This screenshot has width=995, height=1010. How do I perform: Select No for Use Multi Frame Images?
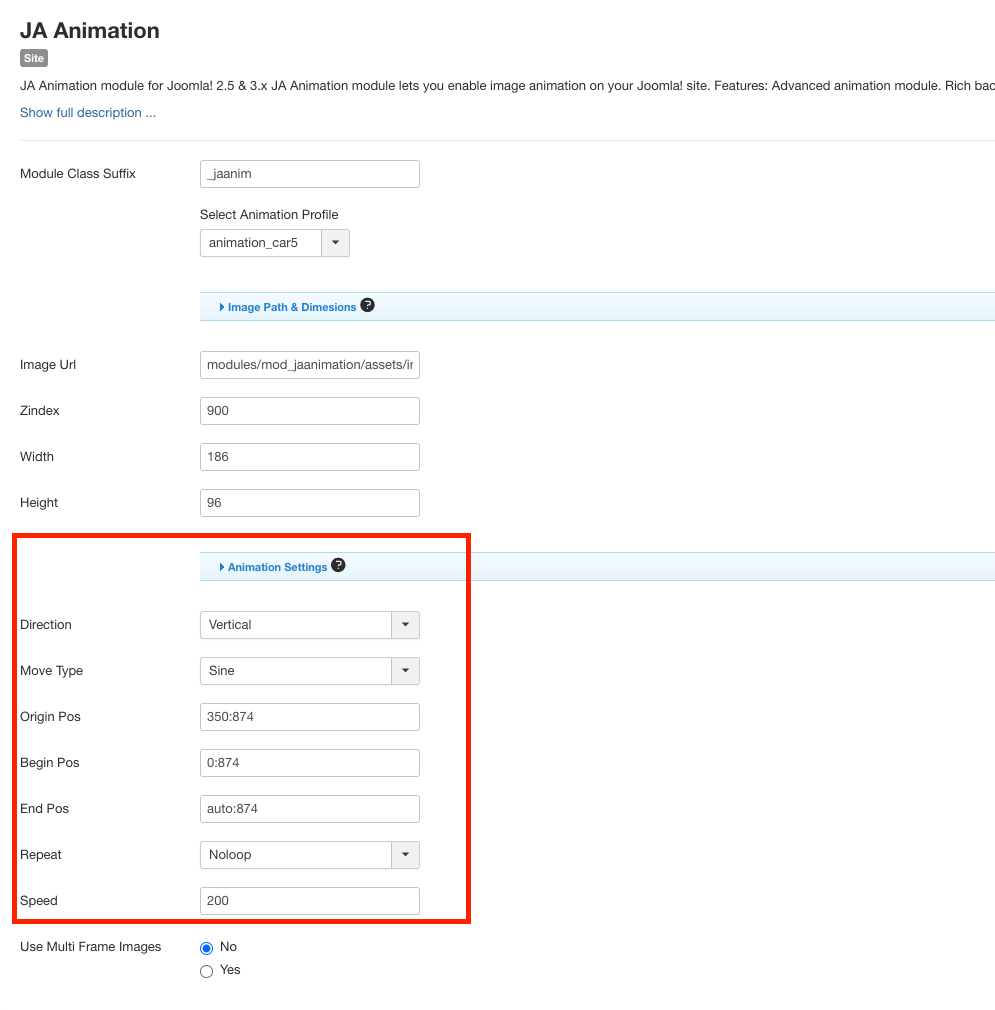(207, 947)
